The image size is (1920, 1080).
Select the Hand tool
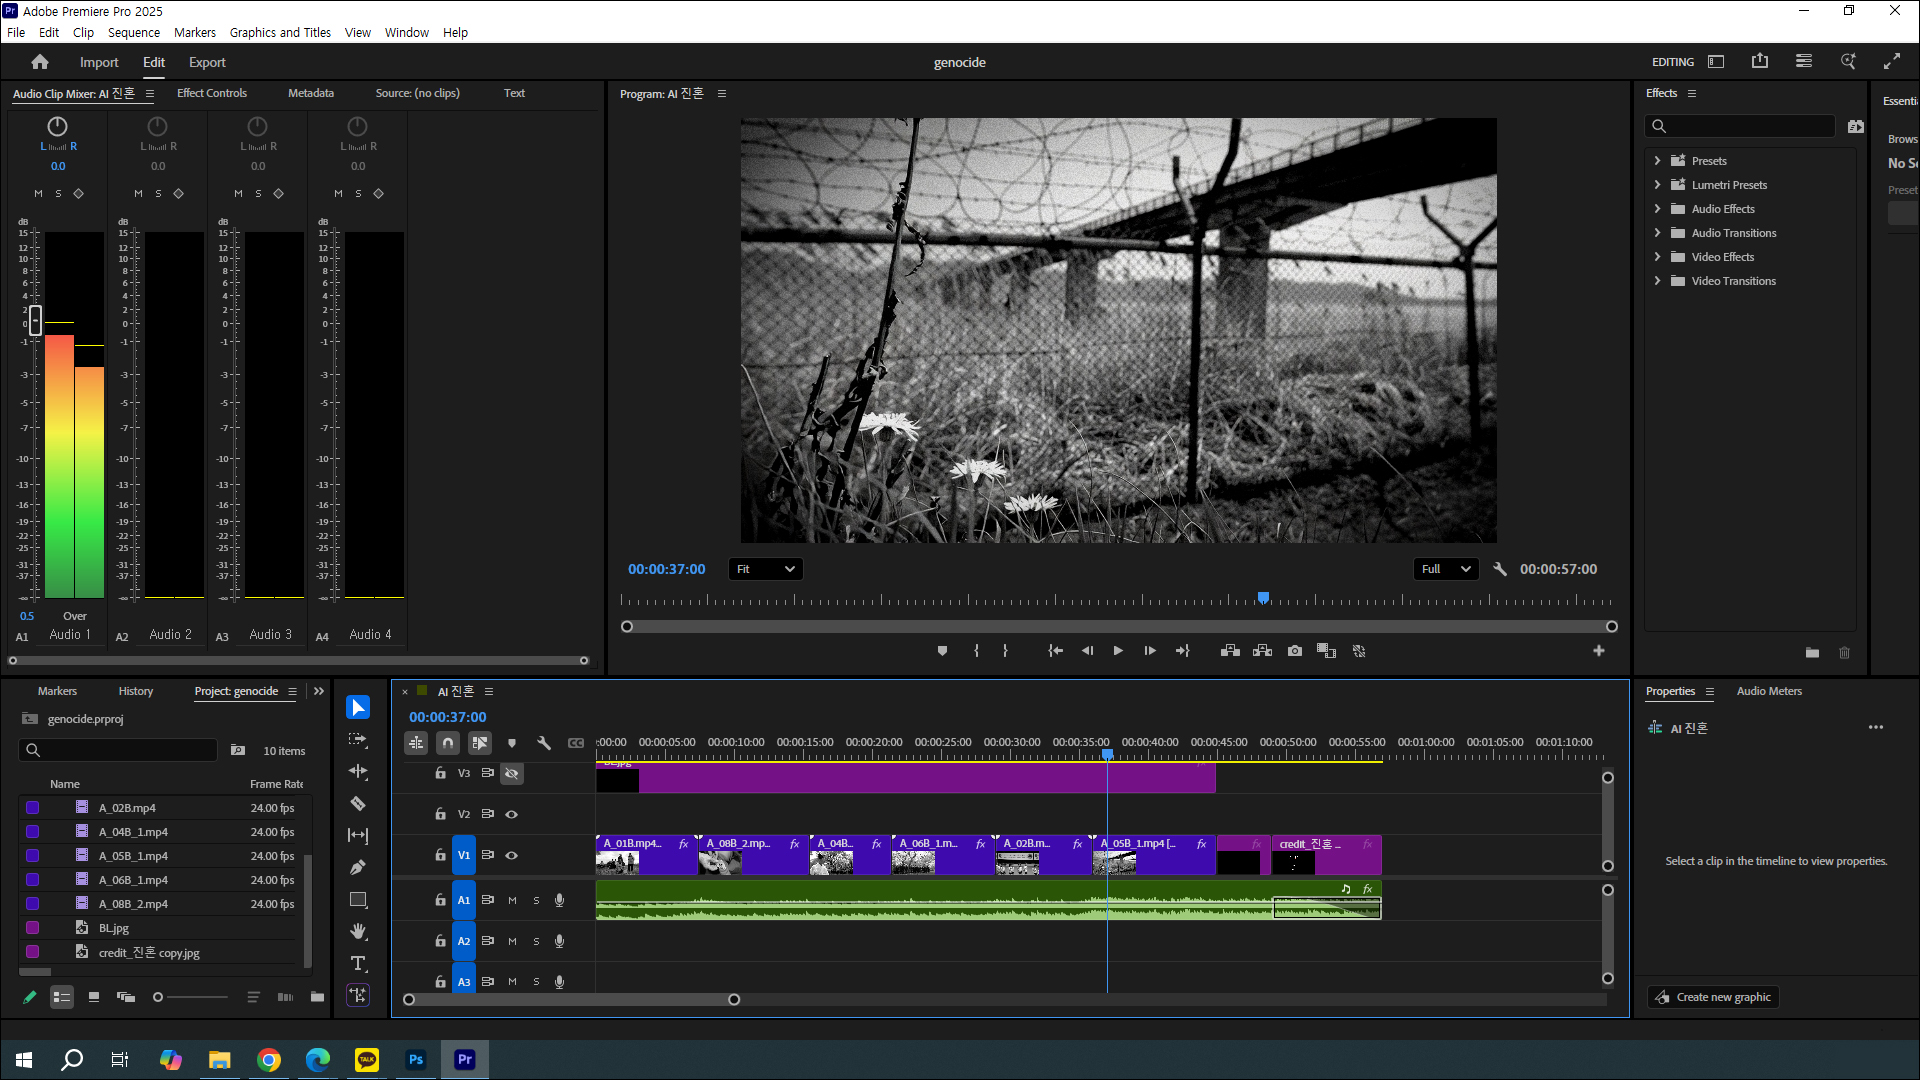[358, 931]
